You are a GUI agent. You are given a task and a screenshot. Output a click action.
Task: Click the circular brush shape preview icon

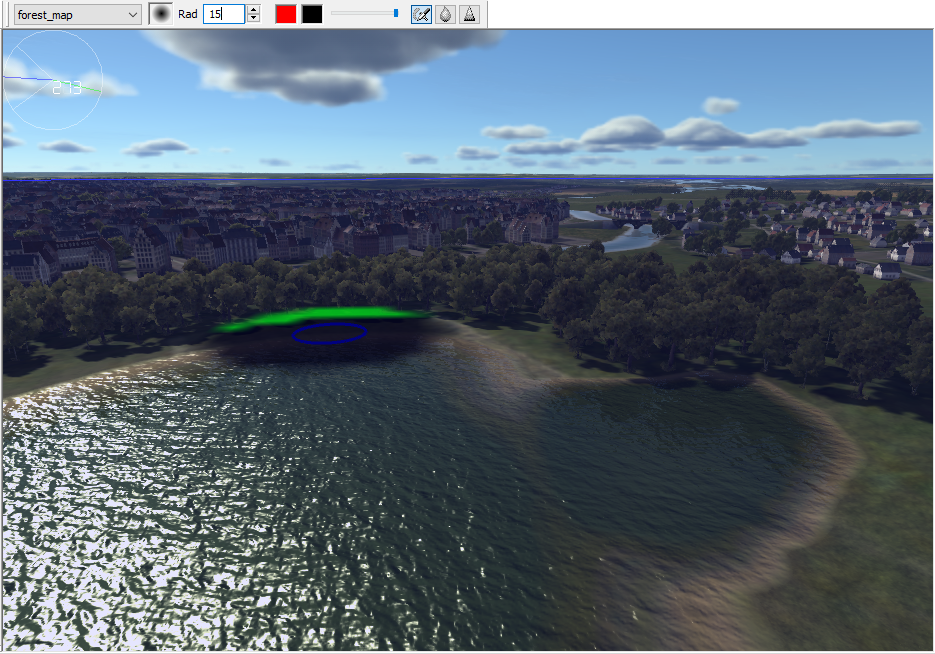point(161,13)
